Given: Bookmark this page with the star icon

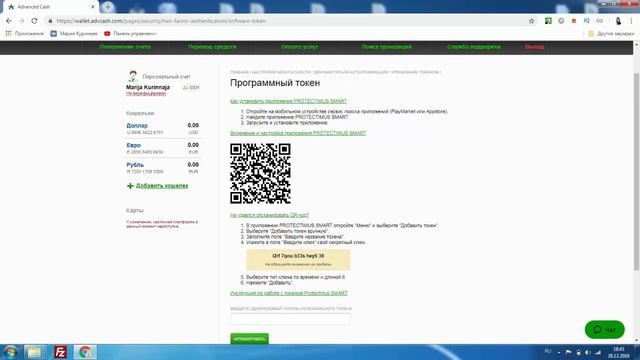Looking at the screenshot, I should (x=531, y=21).
